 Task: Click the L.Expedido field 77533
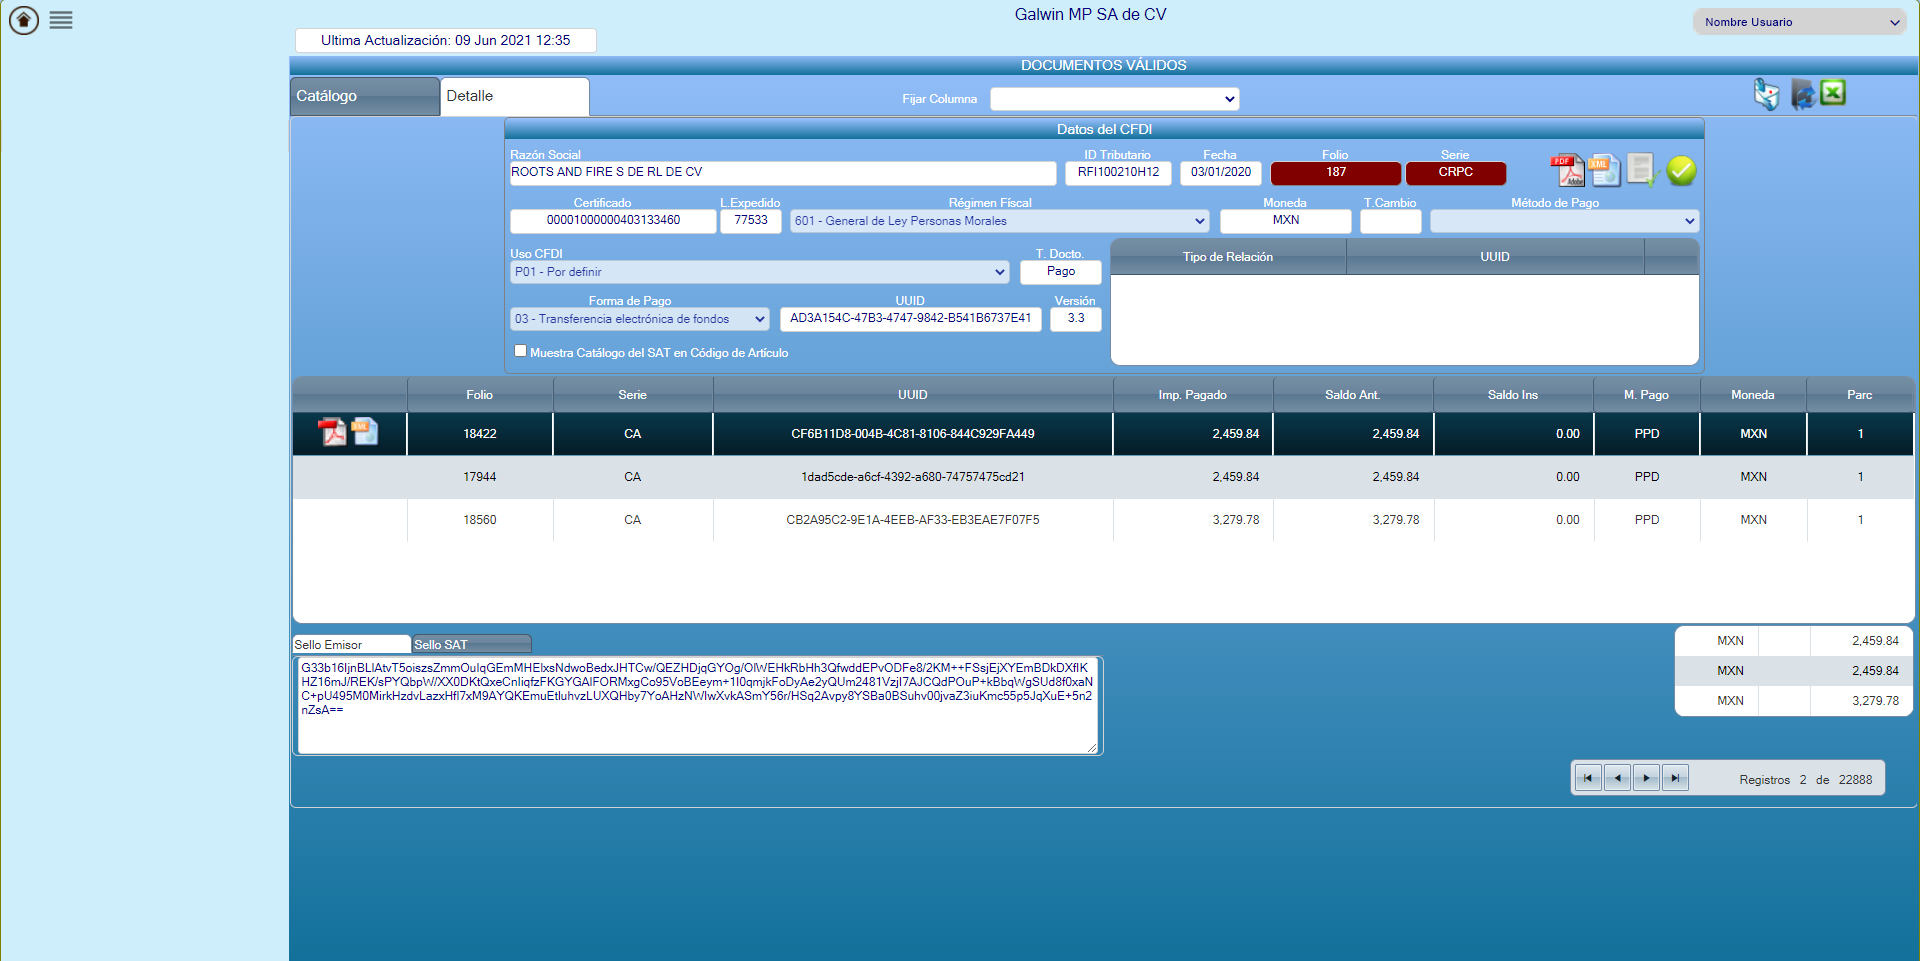coord(751,221)
